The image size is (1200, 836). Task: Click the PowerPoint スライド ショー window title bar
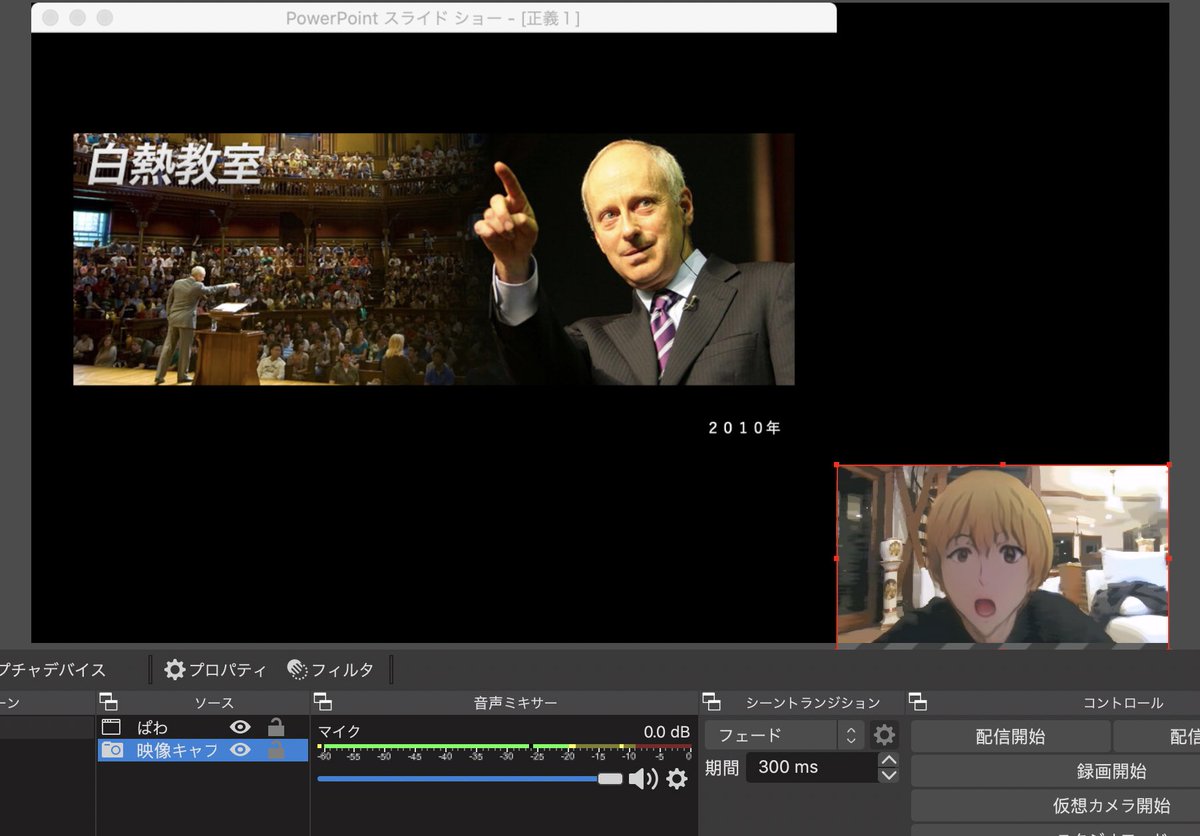pos(433,18)
